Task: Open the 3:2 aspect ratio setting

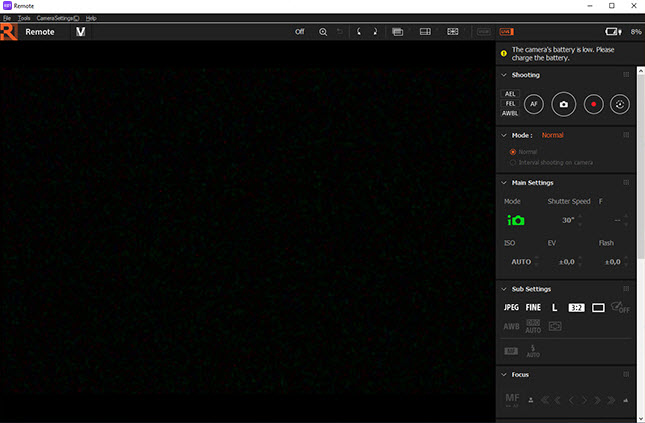Action: pyautogui.click(x=576, y=307)
